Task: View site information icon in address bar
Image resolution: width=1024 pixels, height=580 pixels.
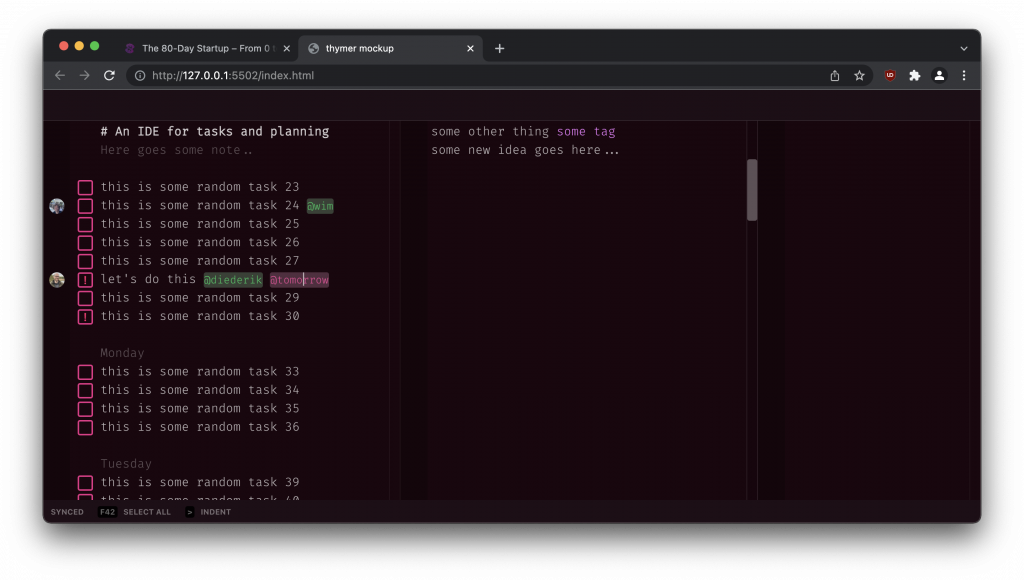Action: point(140,76)
